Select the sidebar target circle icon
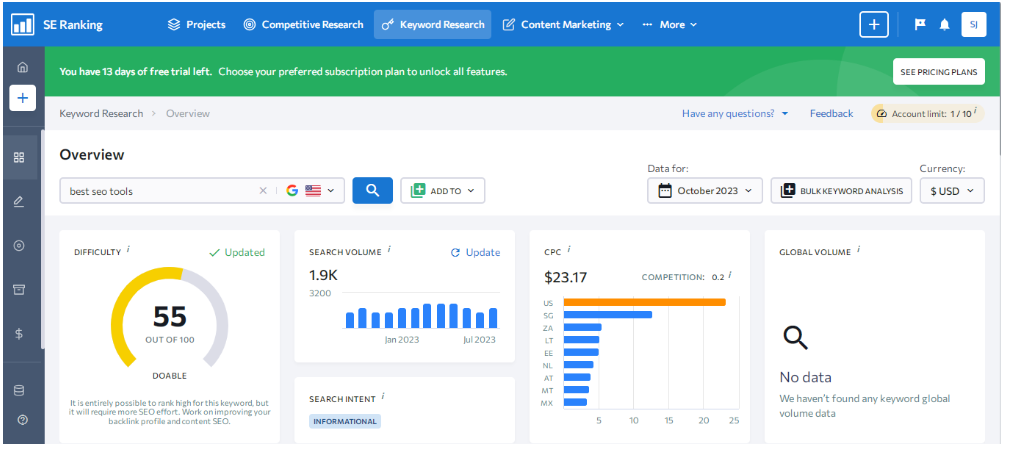 click(19, 245)
